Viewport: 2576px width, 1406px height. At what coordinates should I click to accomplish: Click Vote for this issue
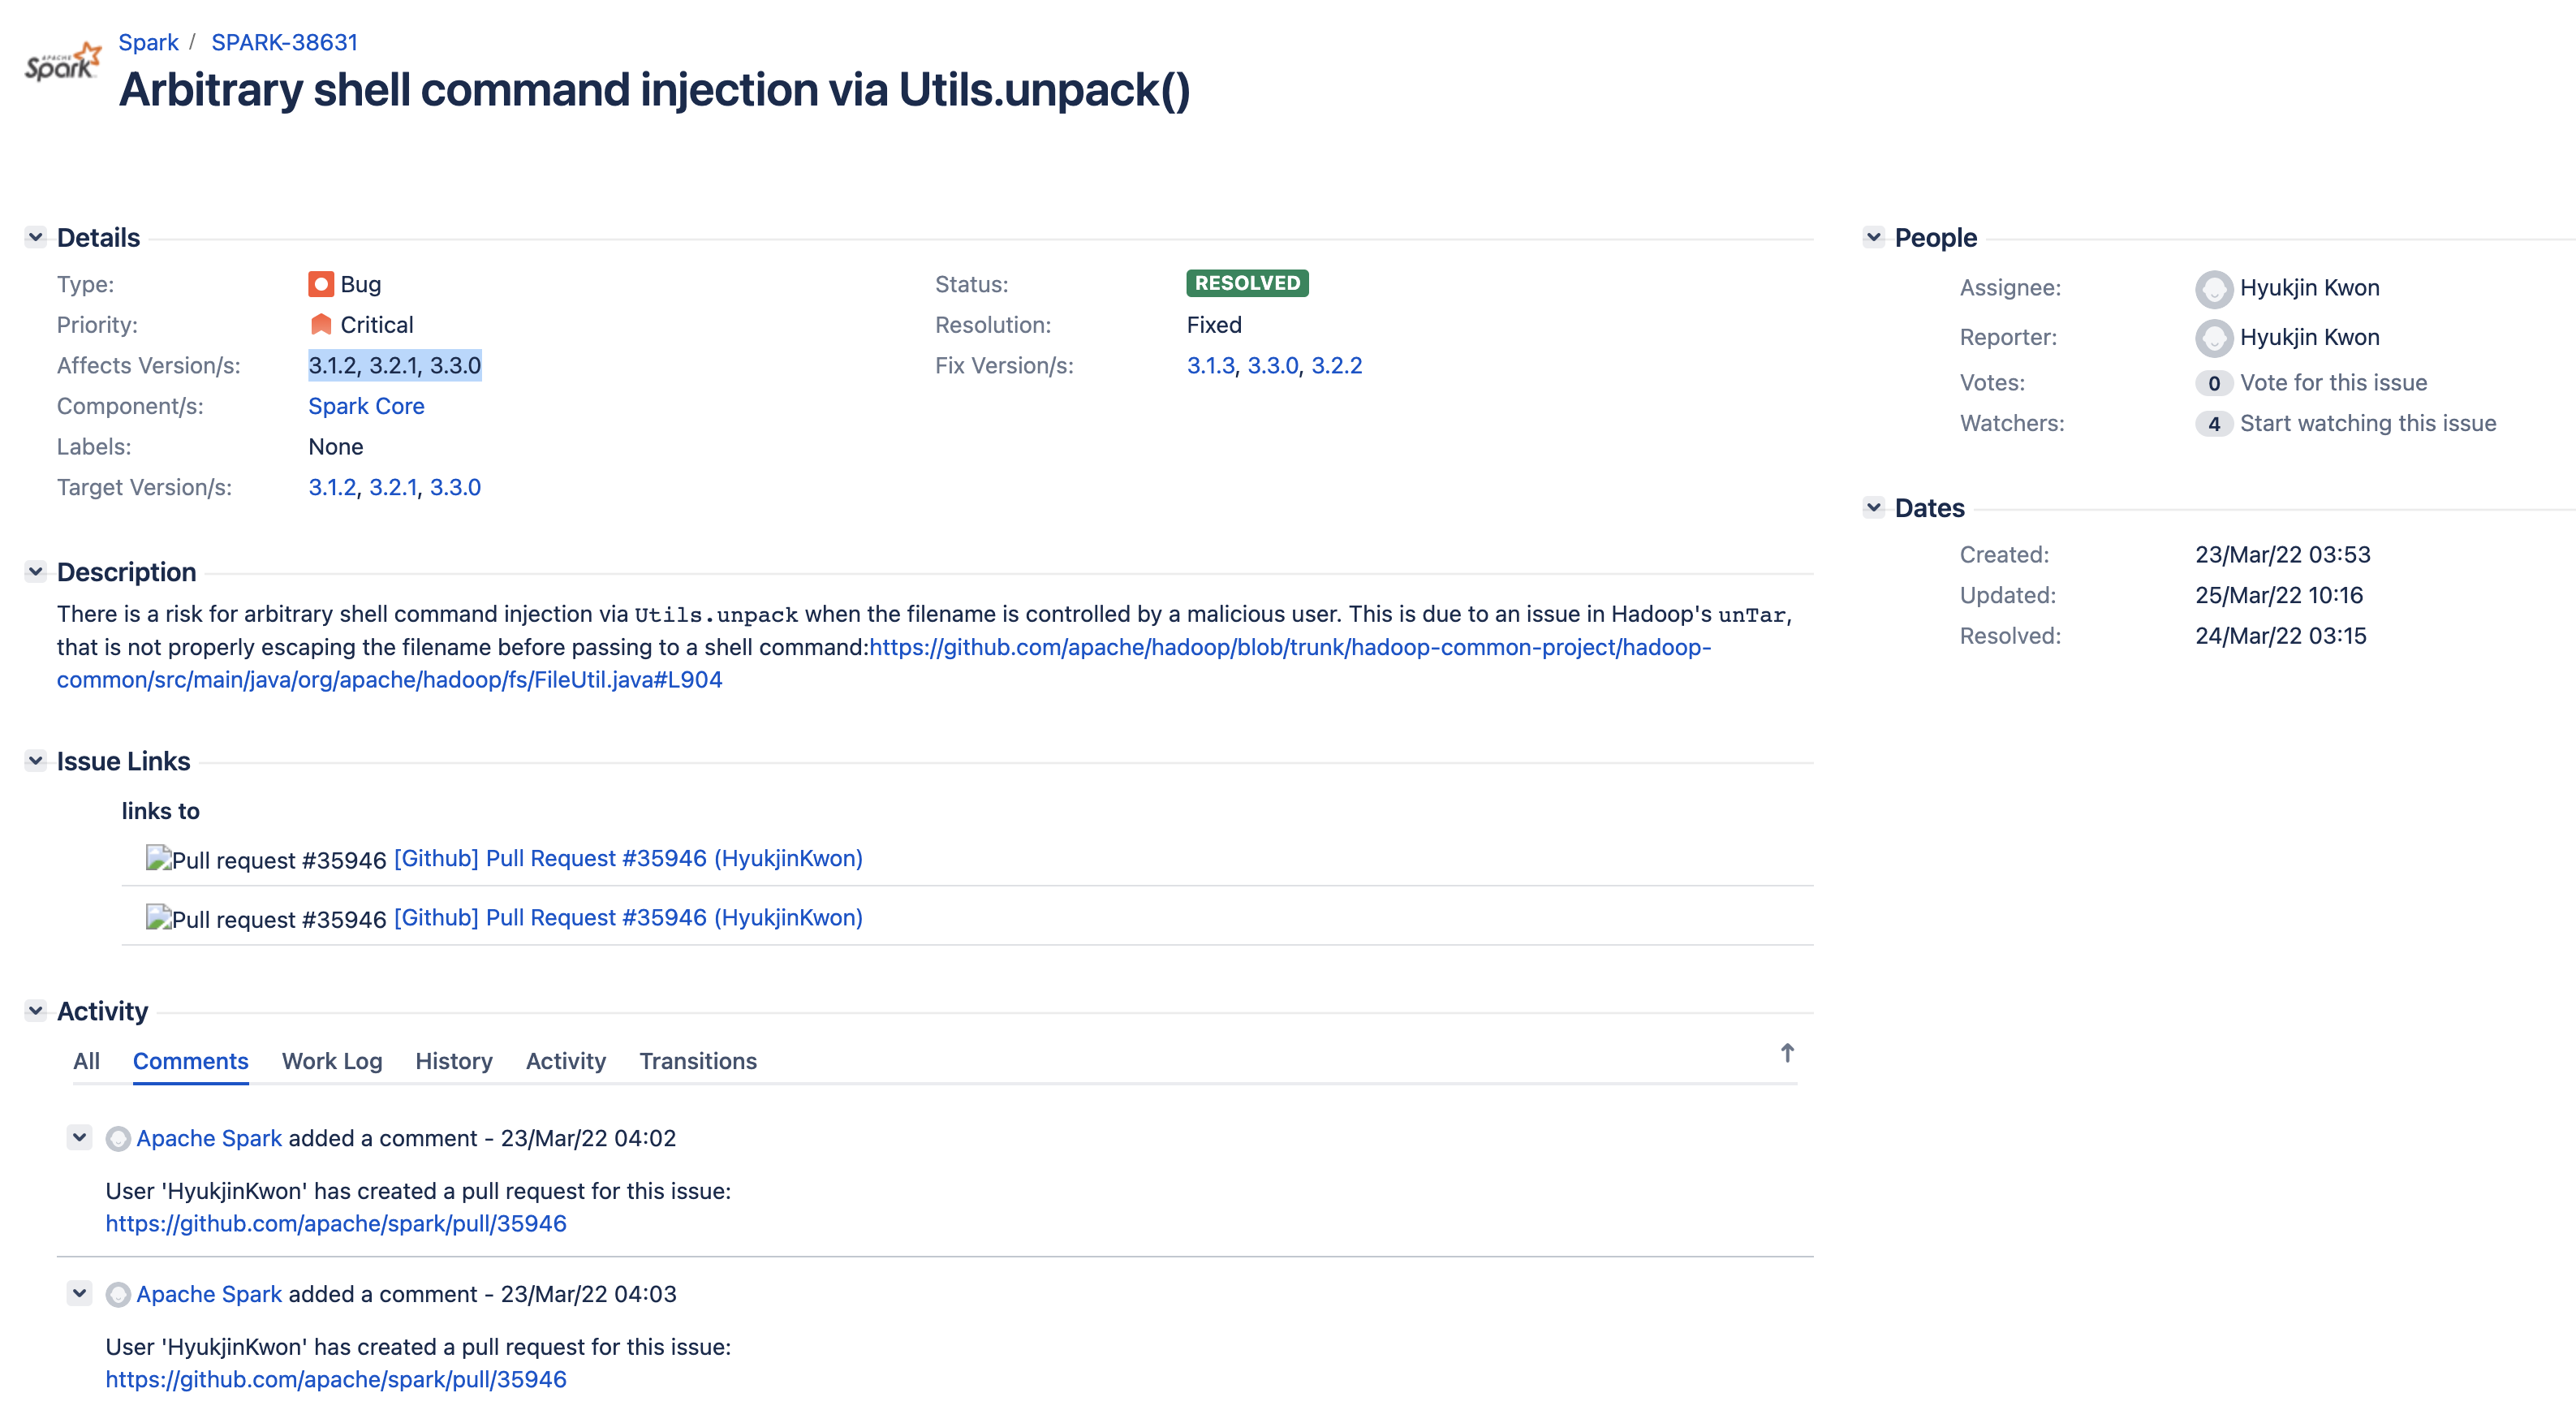point(2333,383)
